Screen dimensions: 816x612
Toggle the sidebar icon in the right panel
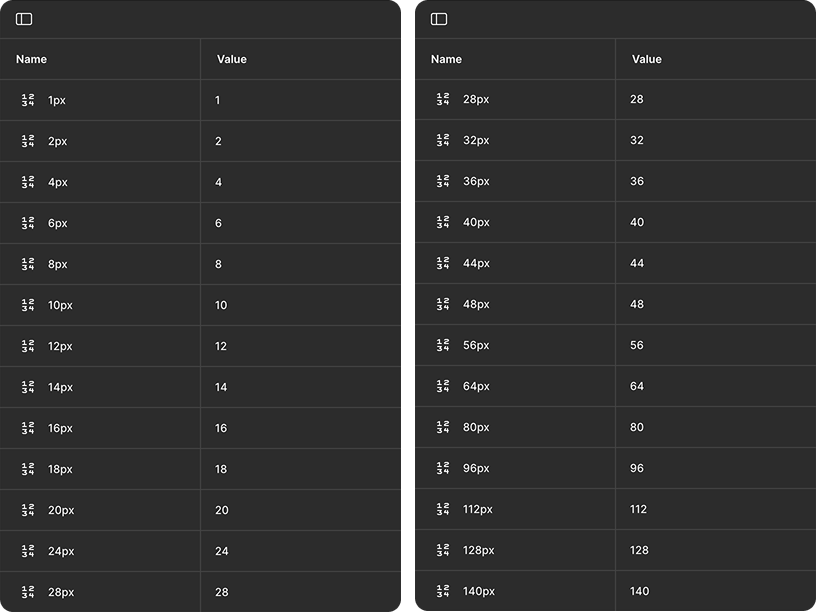[x=439, y=19]
